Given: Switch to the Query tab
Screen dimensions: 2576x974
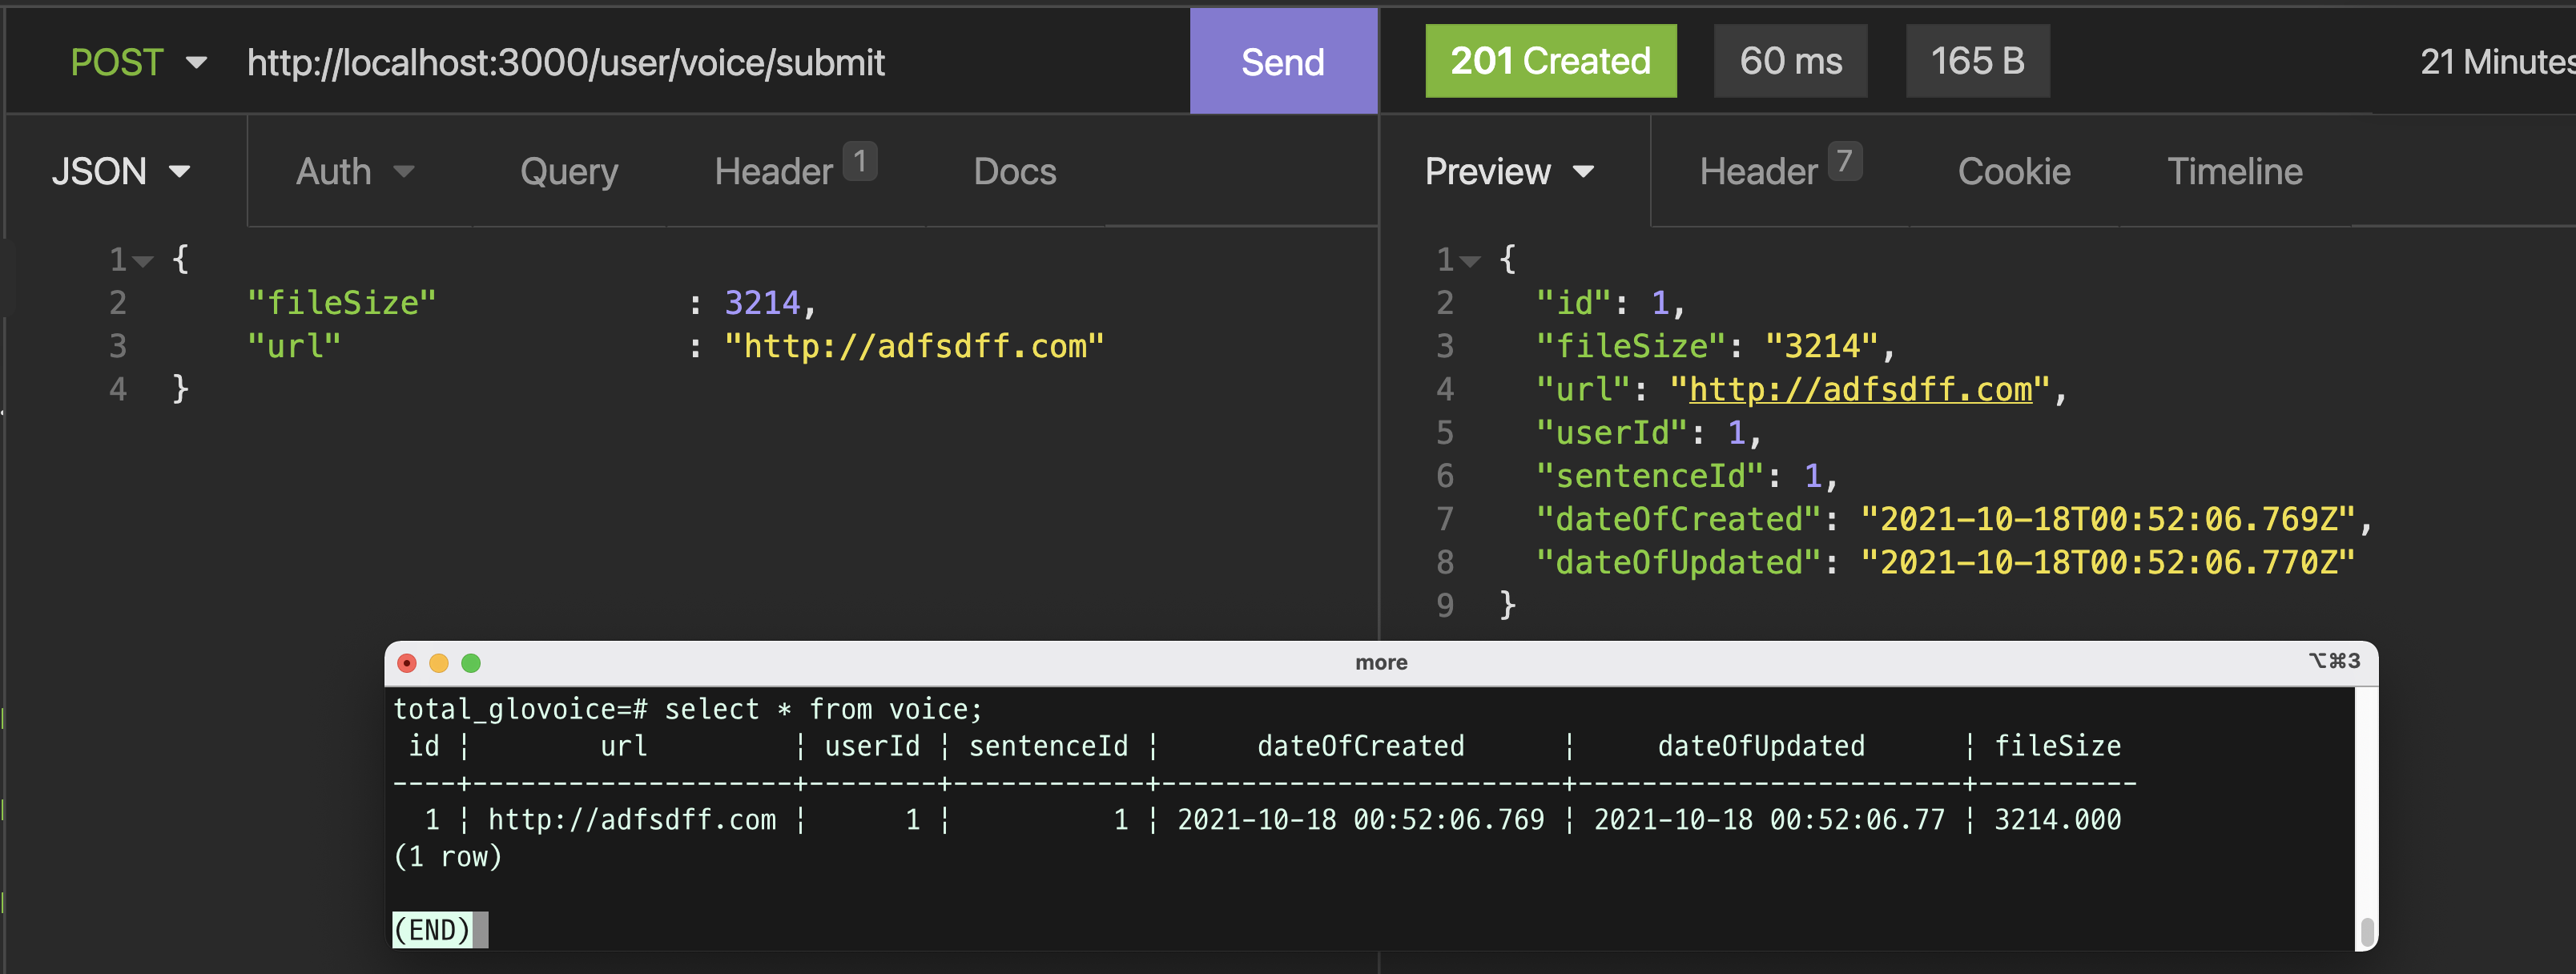Looking at the screenshot, I should 569,172.
